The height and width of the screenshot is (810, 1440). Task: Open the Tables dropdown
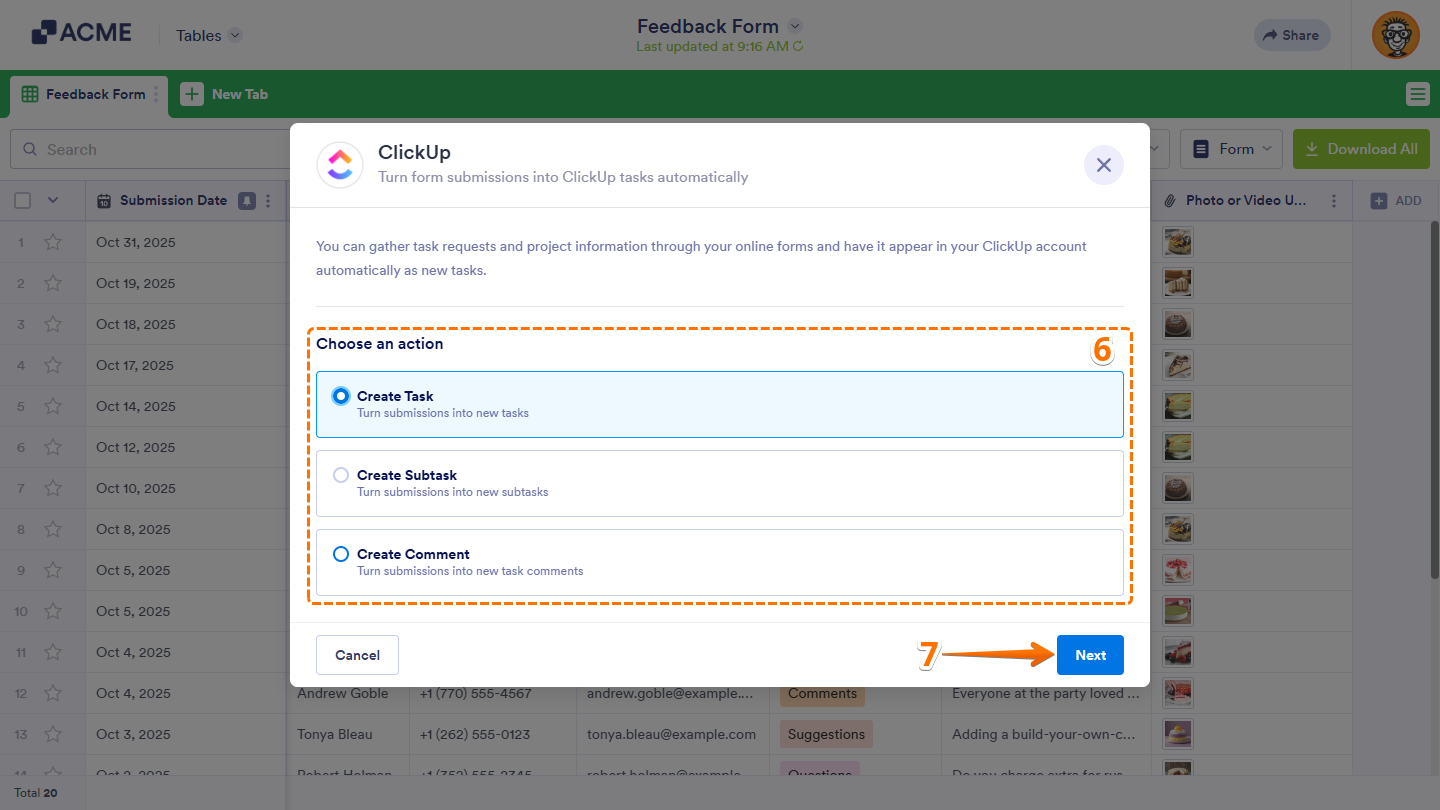207,35
